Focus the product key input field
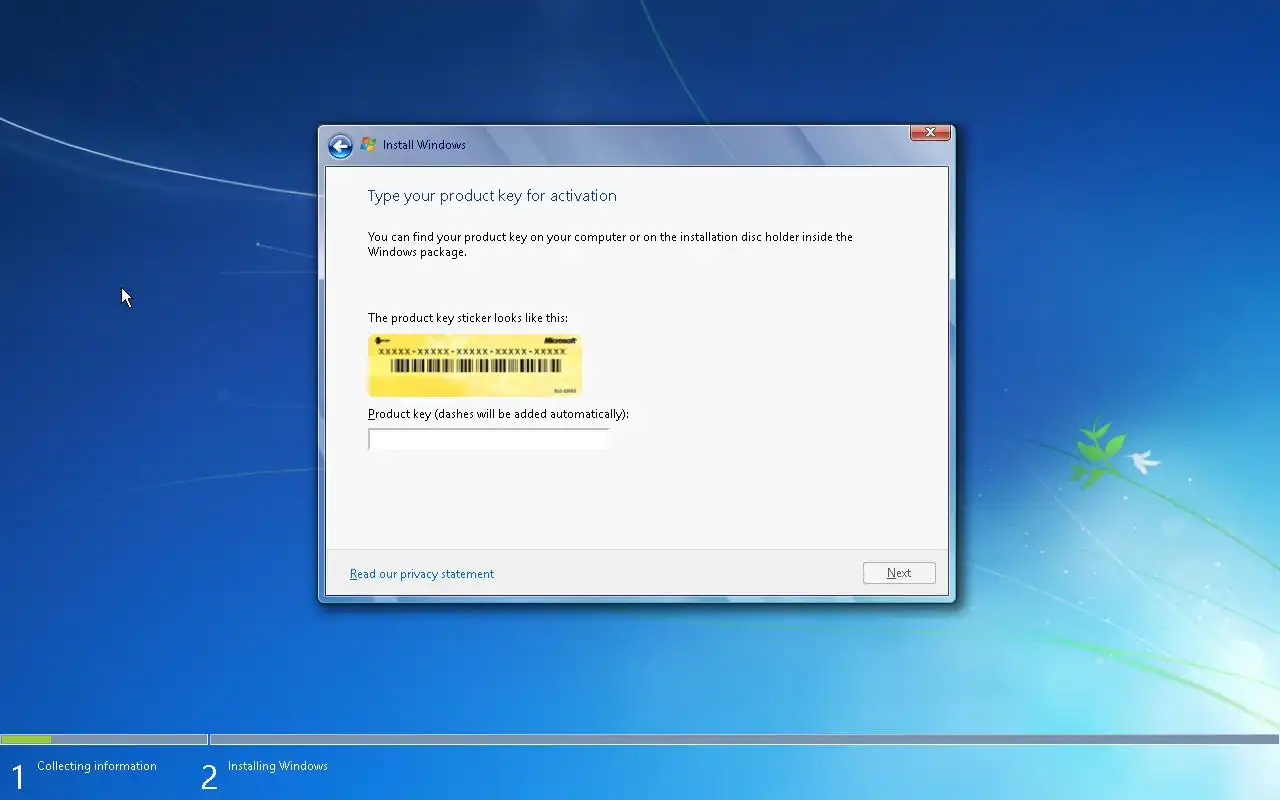 click(x=488, y=440)
